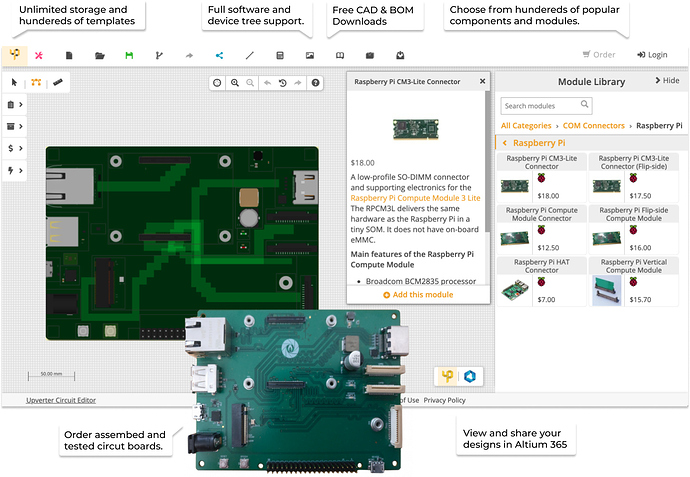This screenshot has height=477, width=690.
Task: Click the CM3-Lite module image in popup
Action: 416,129
